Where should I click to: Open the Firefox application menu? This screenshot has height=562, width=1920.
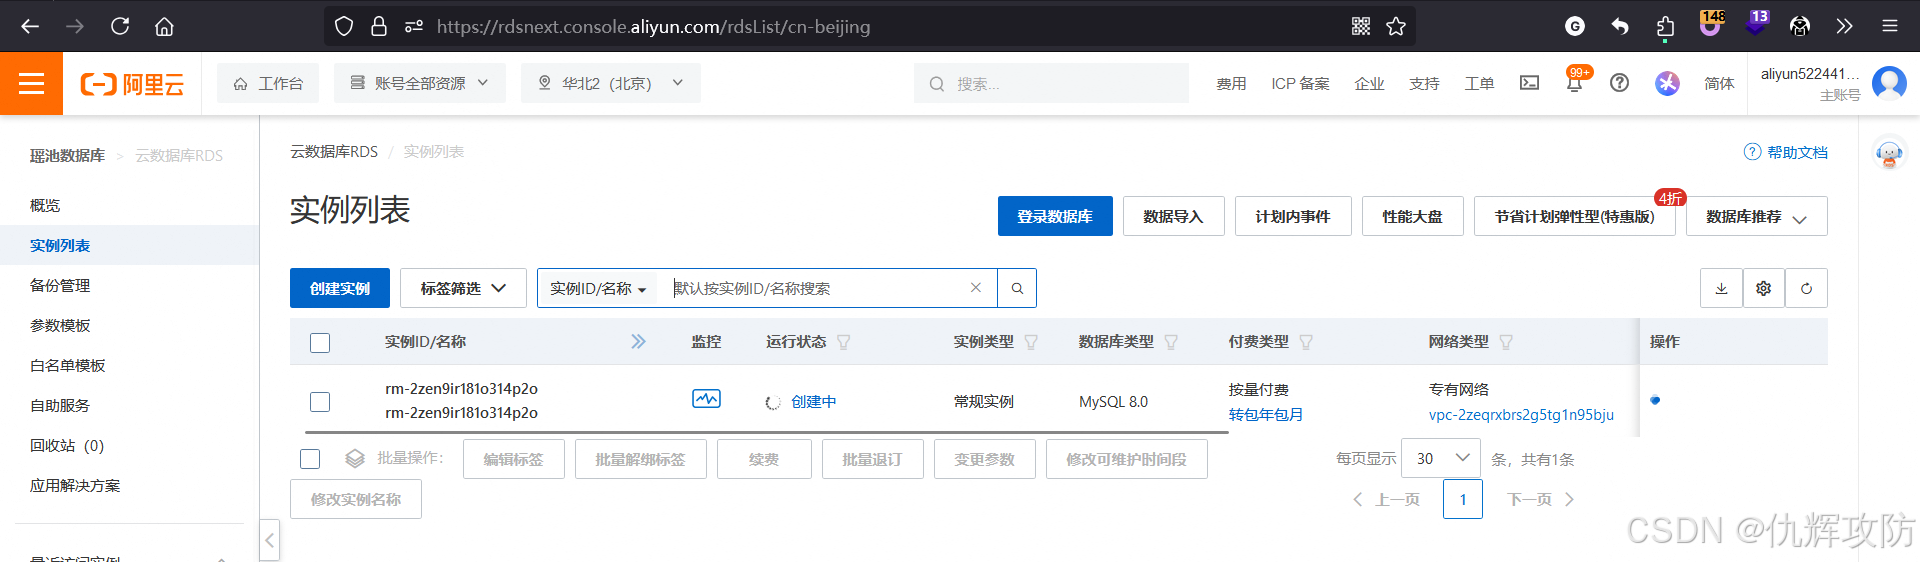1890,26
